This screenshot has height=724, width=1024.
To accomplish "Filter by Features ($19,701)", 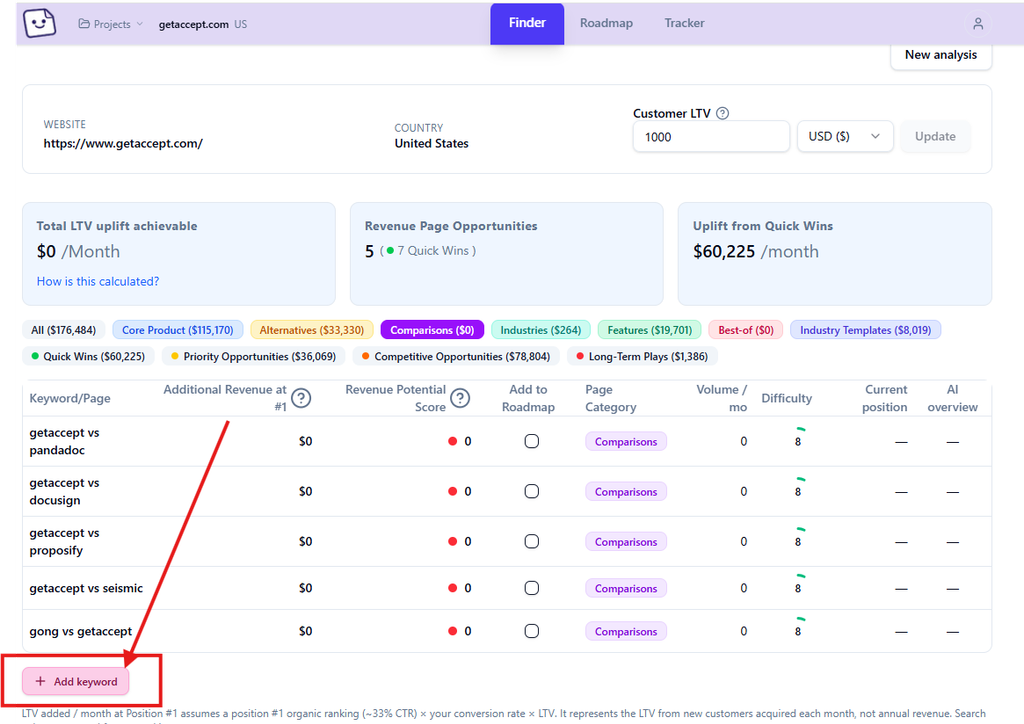I will pos(650,330).
